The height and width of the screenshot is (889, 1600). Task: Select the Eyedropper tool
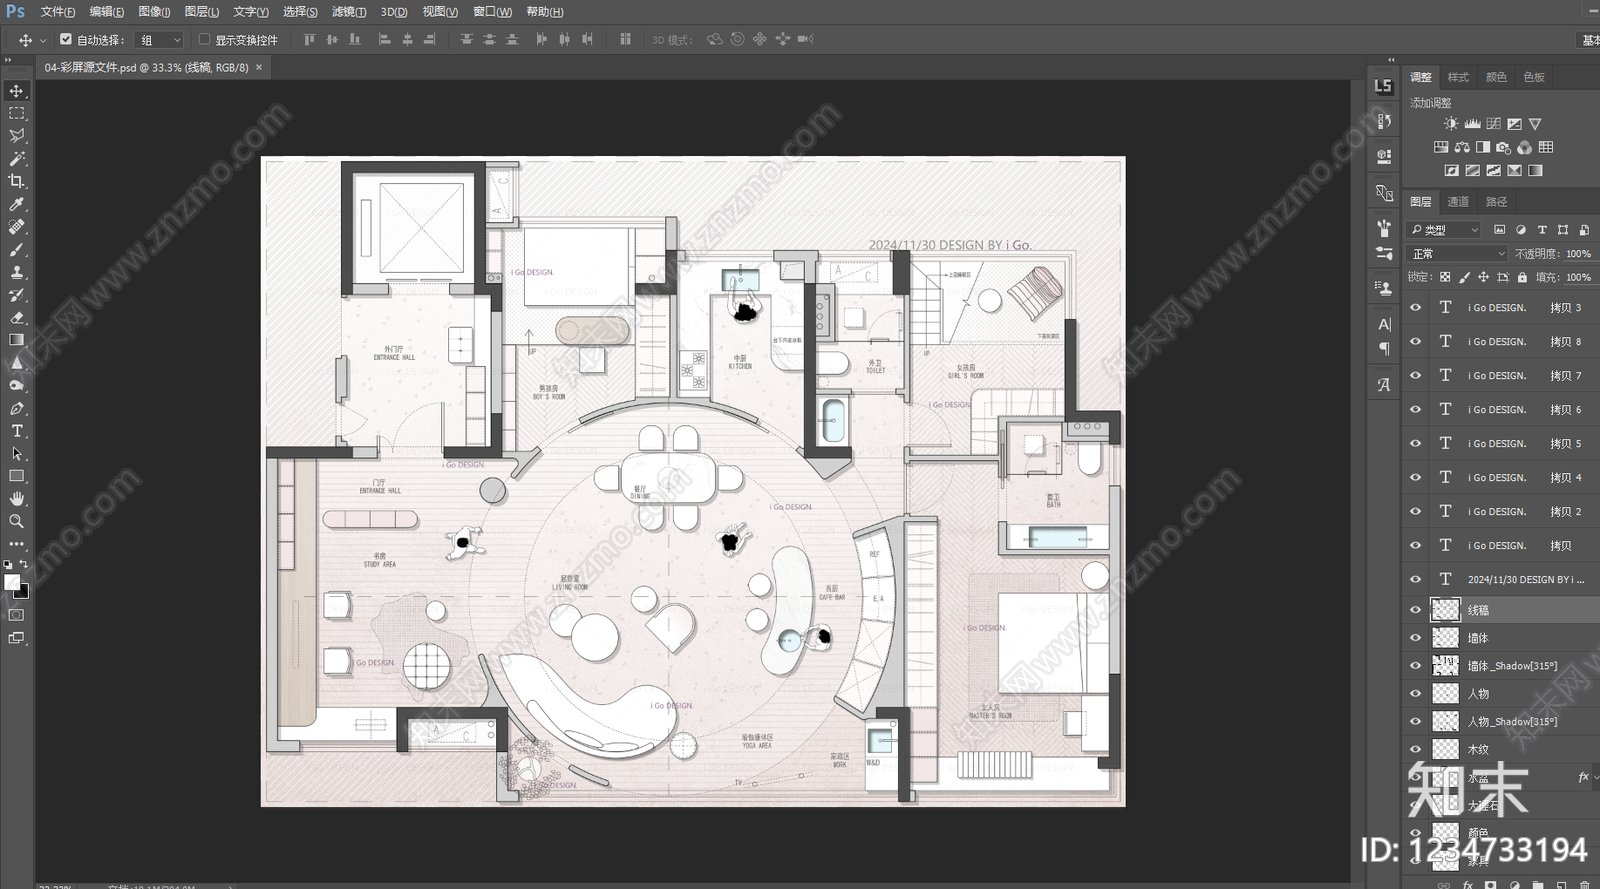pyautogui.click(x=16, y=204)
